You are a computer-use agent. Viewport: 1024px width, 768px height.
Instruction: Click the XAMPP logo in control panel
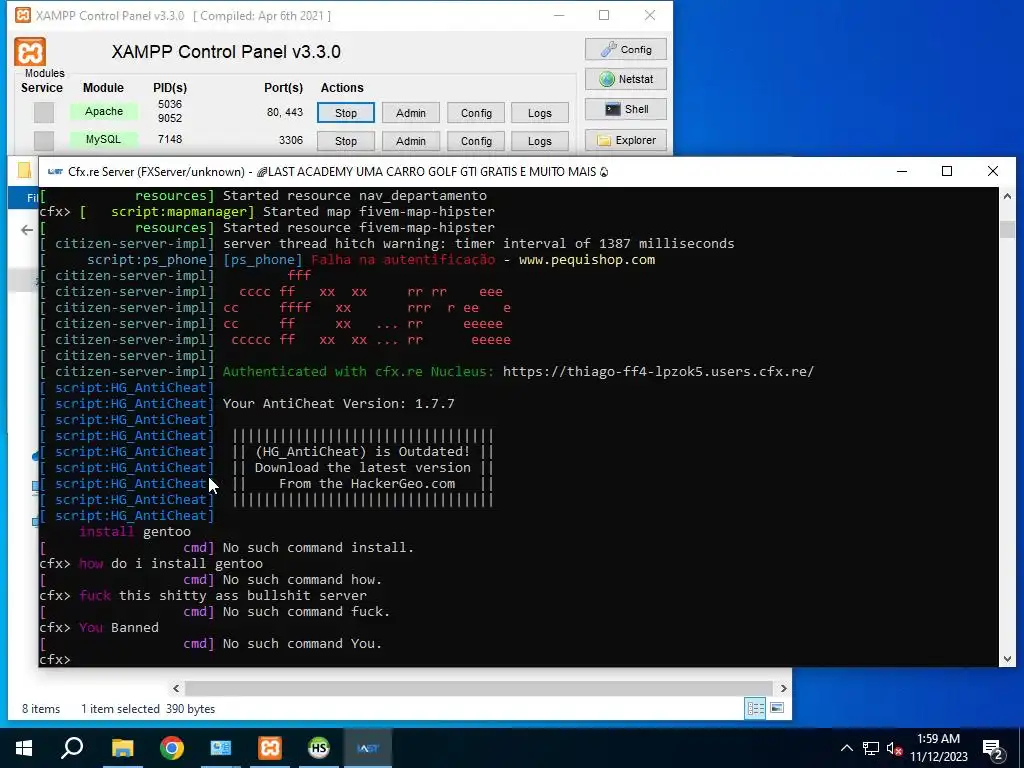point(30,52)
